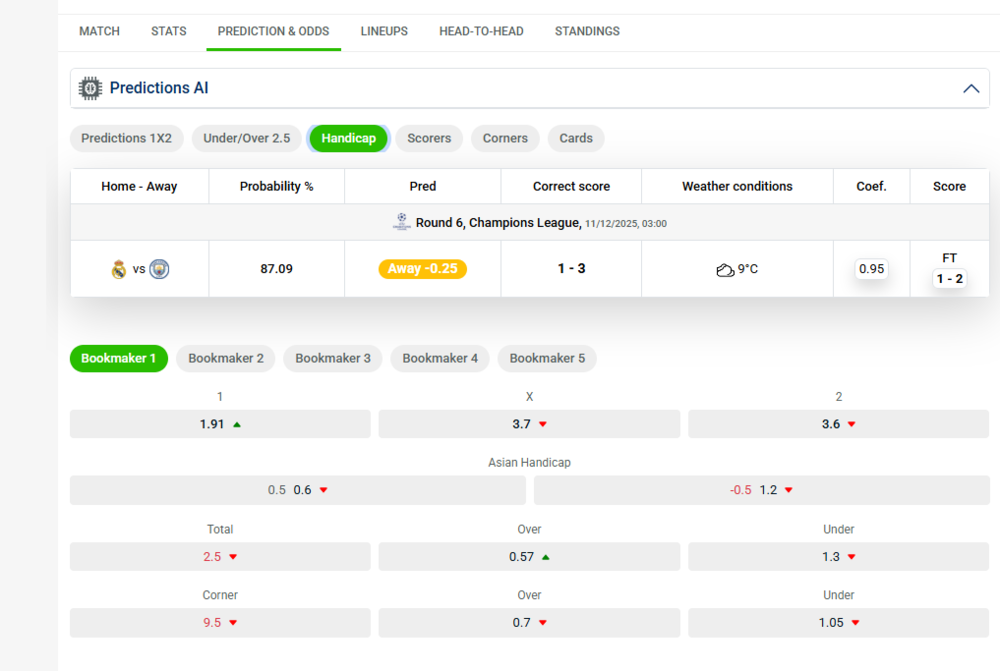Click the away win odds 3.6

point(839,424)
